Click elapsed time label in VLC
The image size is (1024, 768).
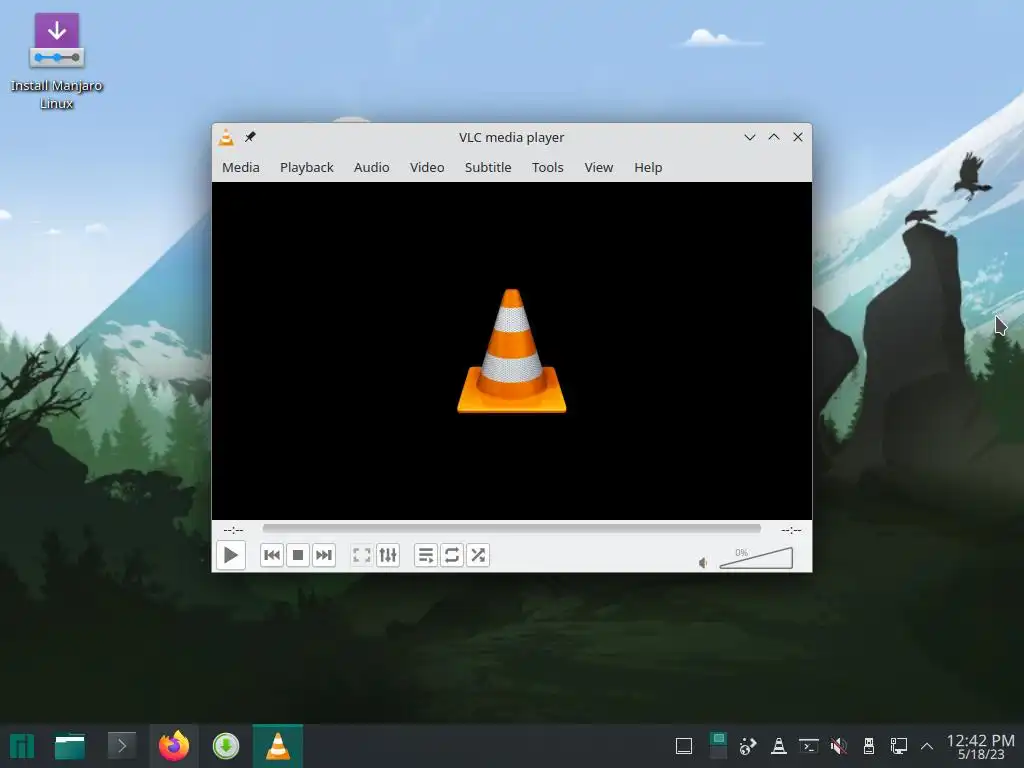click(233, 530)
